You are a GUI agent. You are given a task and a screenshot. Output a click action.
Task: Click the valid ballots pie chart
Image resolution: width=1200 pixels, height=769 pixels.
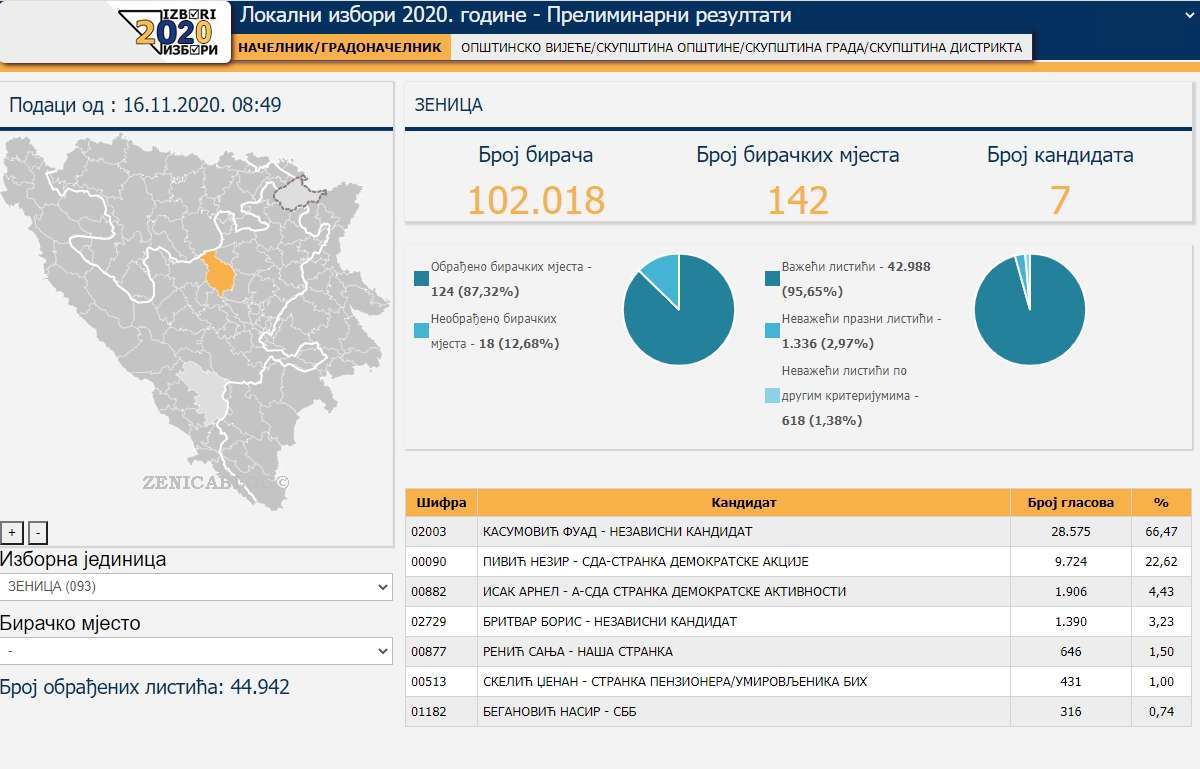tap(1029, 309)
